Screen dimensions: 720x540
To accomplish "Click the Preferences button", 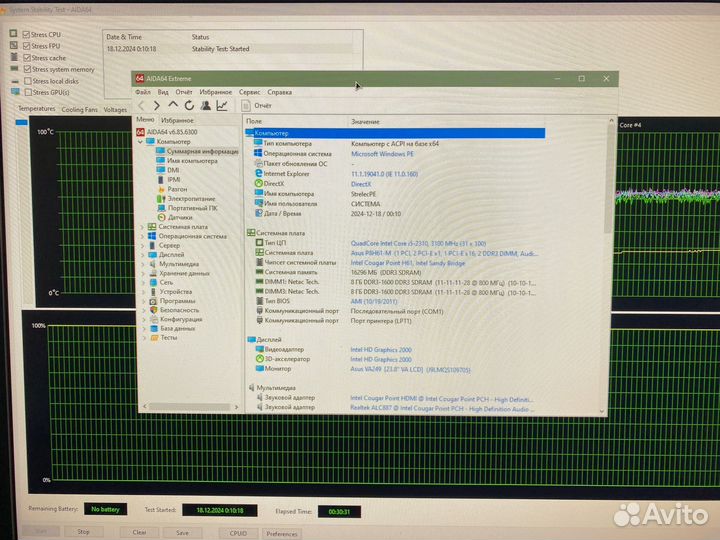I will [x=282, y=534].
